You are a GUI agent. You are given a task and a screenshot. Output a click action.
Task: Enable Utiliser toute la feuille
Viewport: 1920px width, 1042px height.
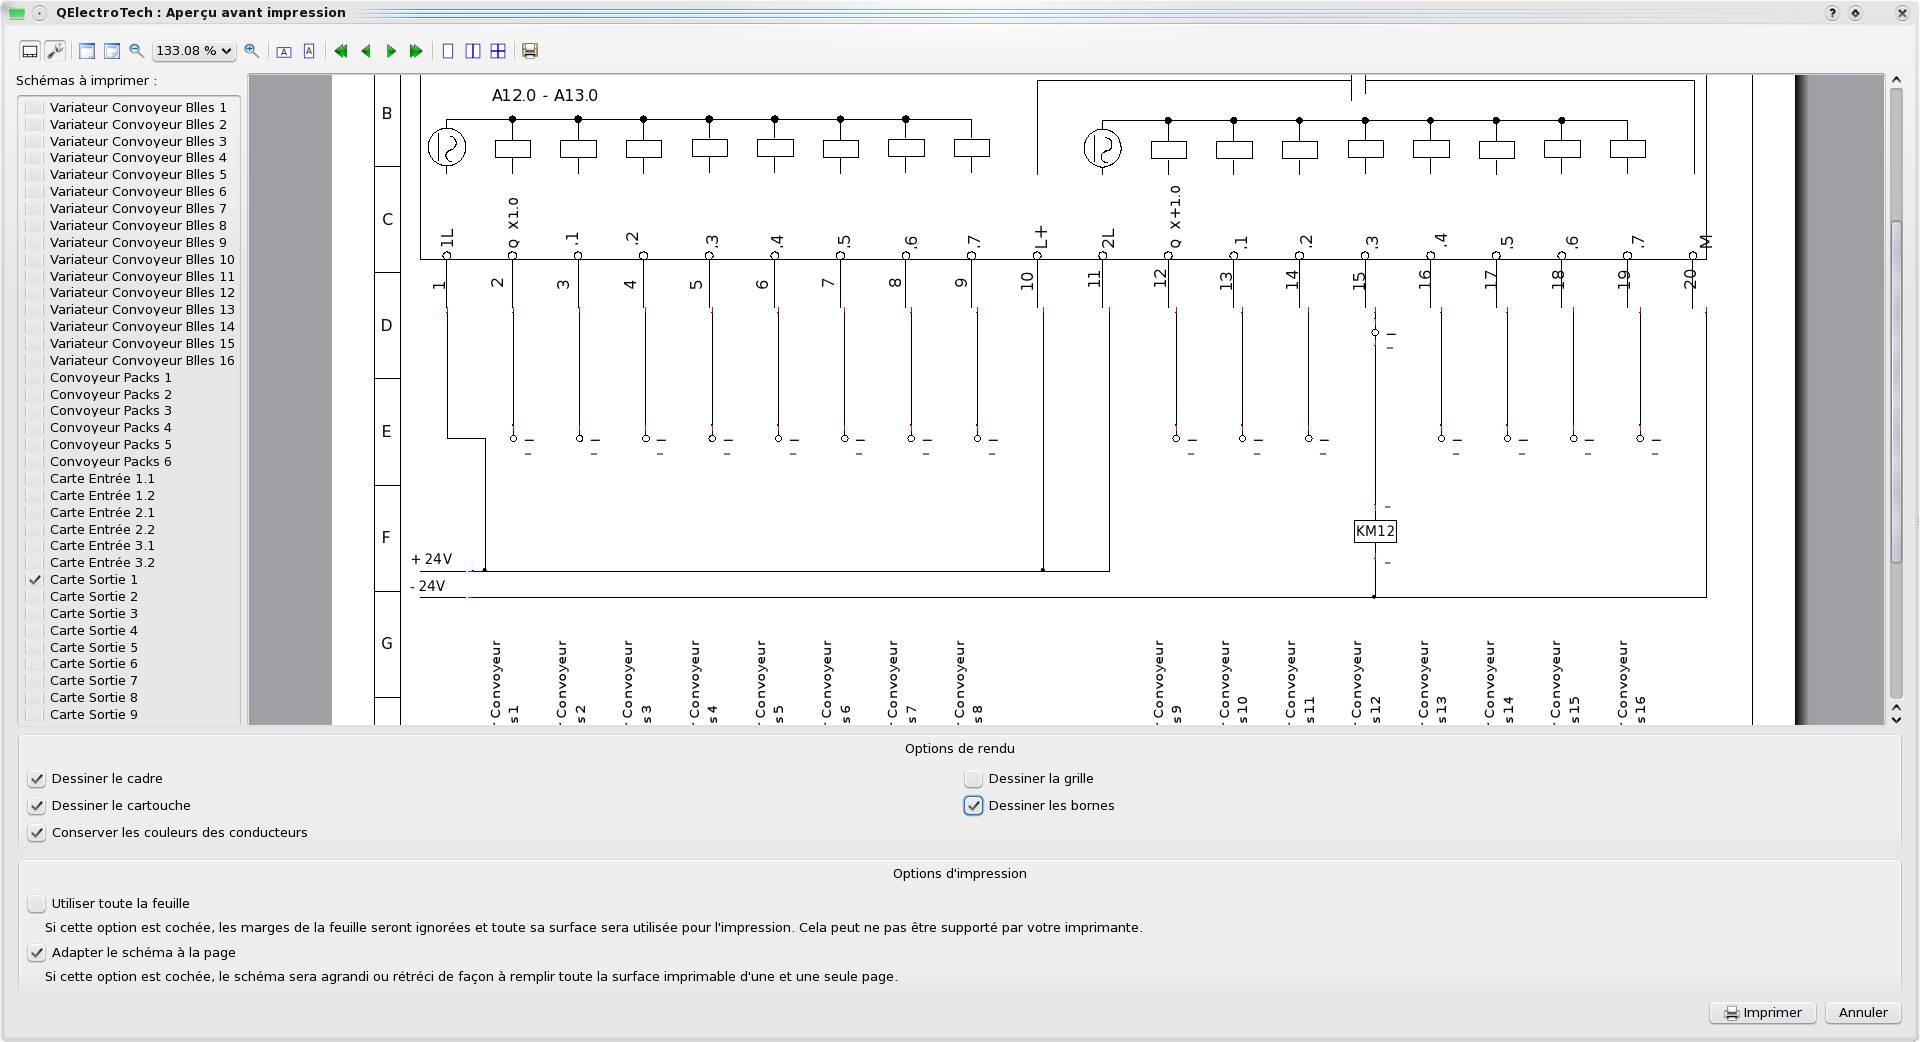37,904
